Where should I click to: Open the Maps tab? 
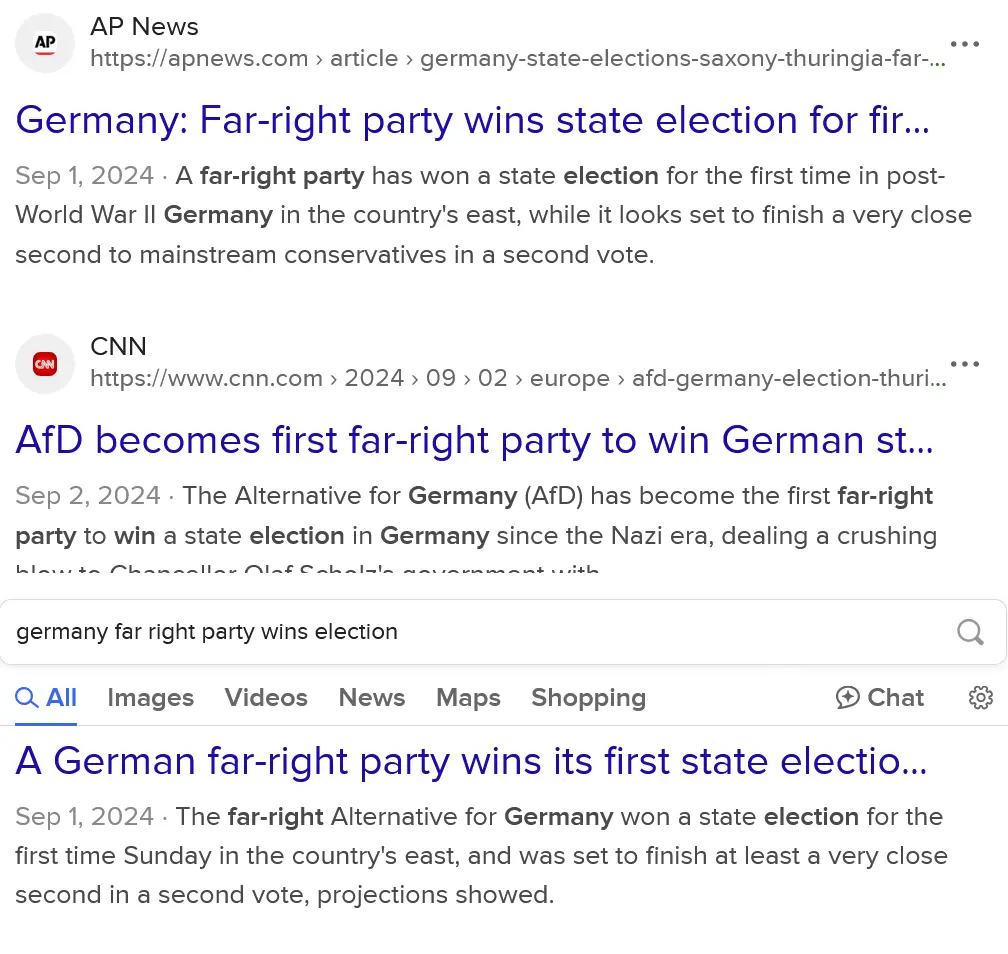pos(468,697)
